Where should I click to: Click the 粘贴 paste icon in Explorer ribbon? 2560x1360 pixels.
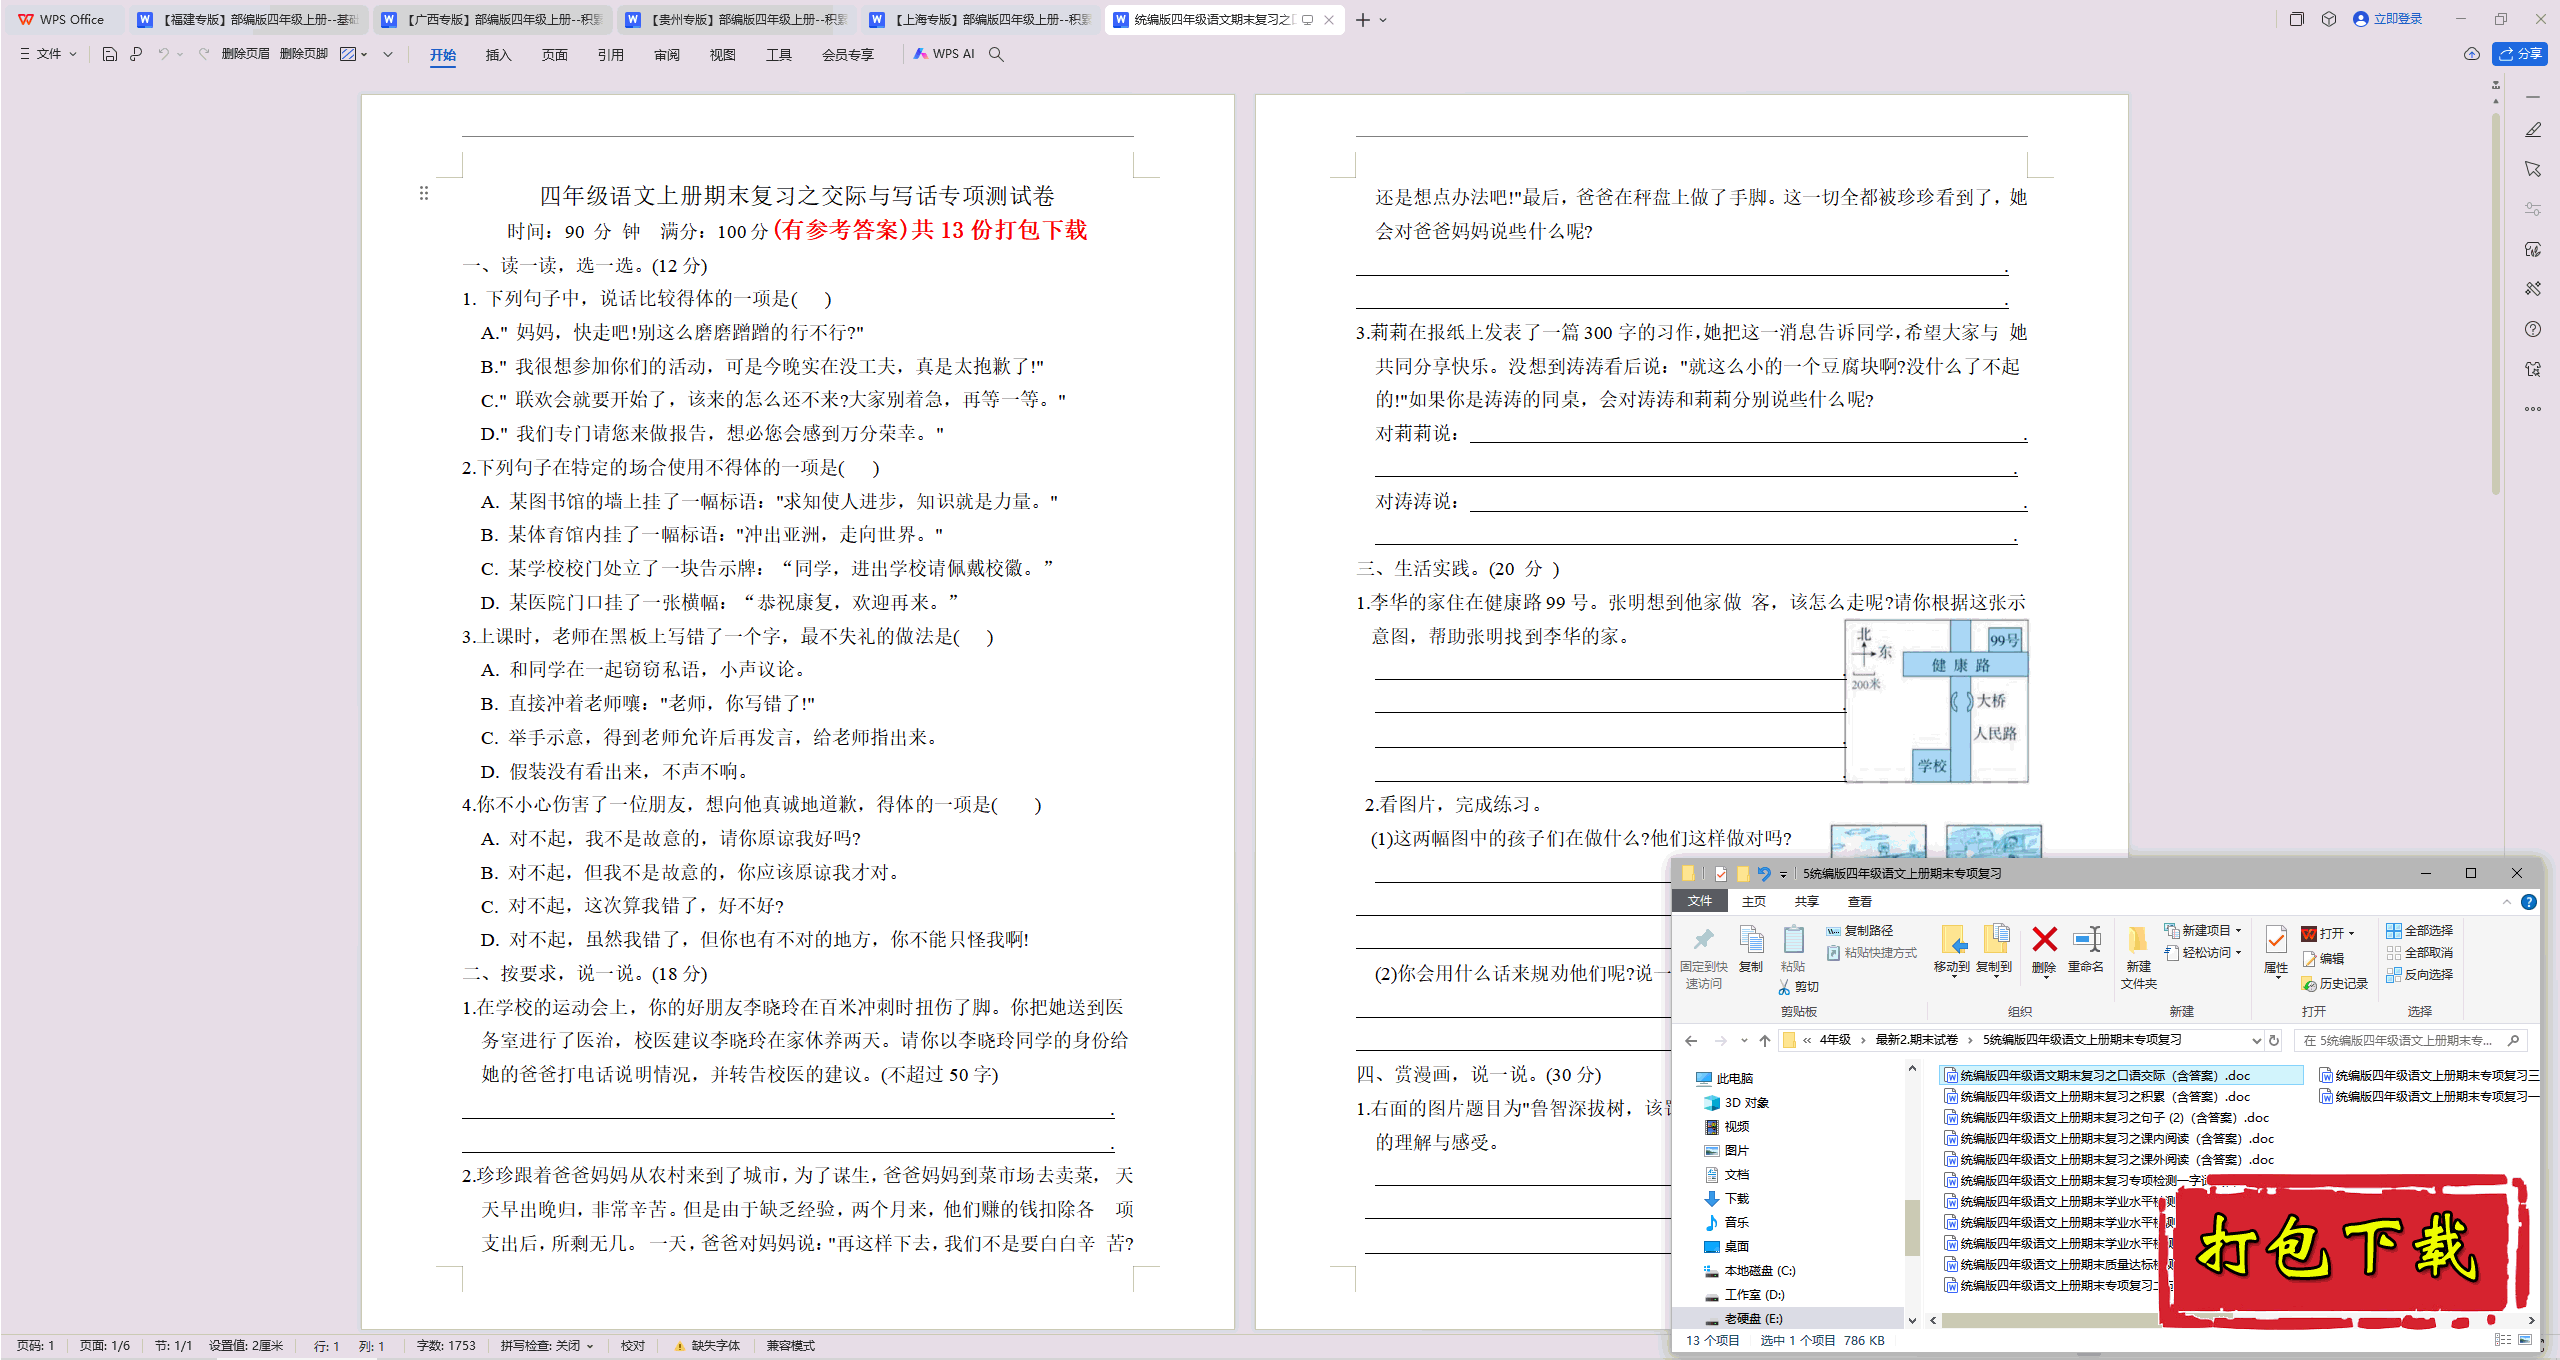pyautogui.click(x=1793, y=949)
